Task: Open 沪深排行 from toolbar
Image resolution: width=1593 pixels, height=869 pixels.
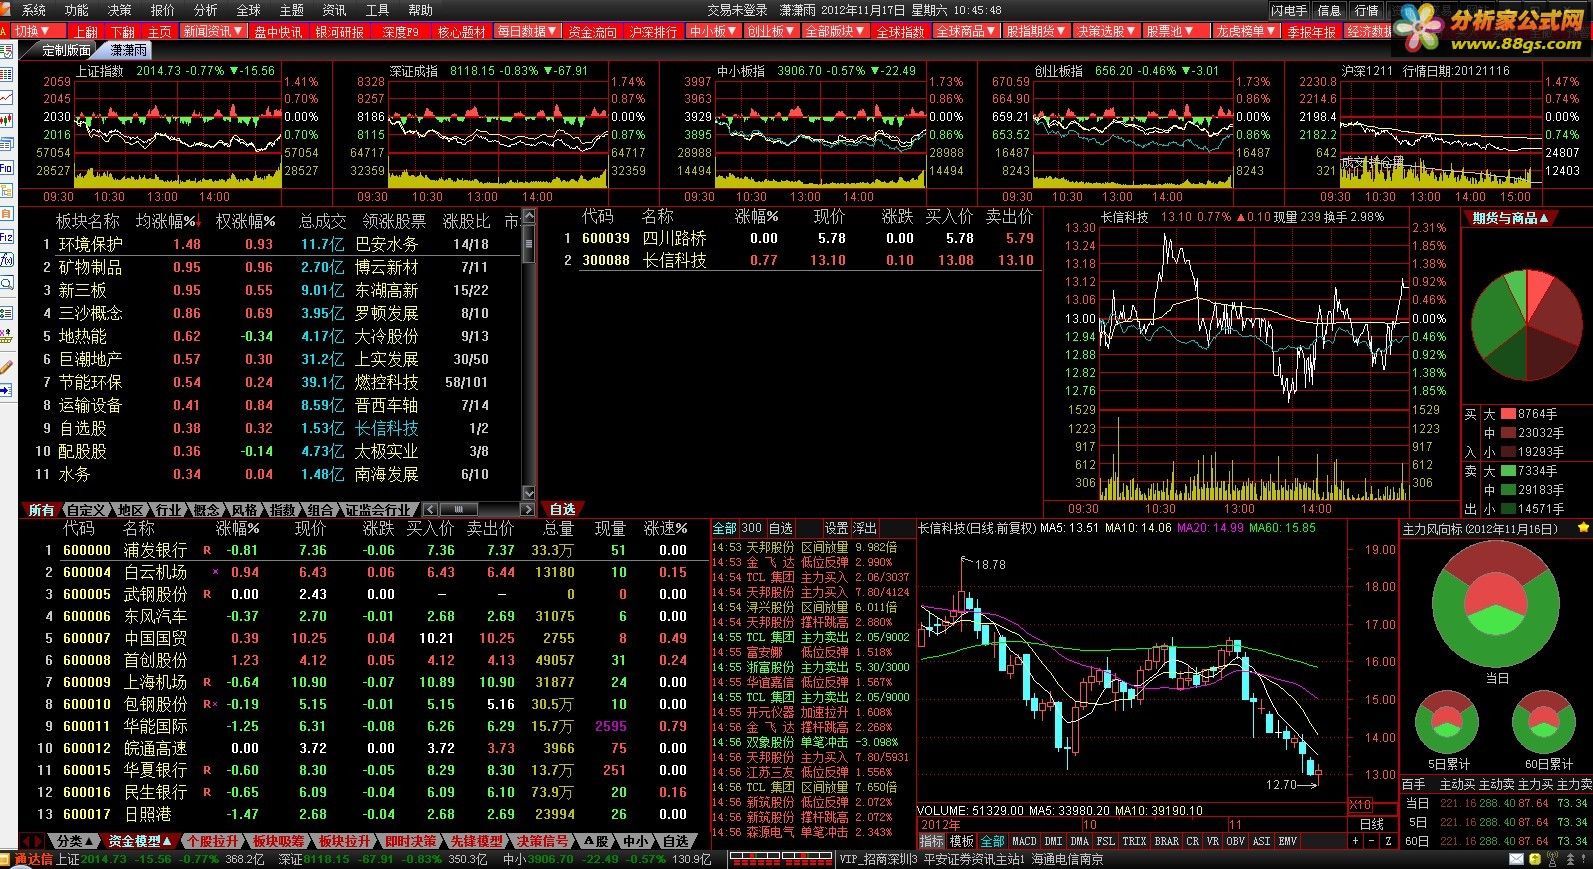Action: click(654, 31)
